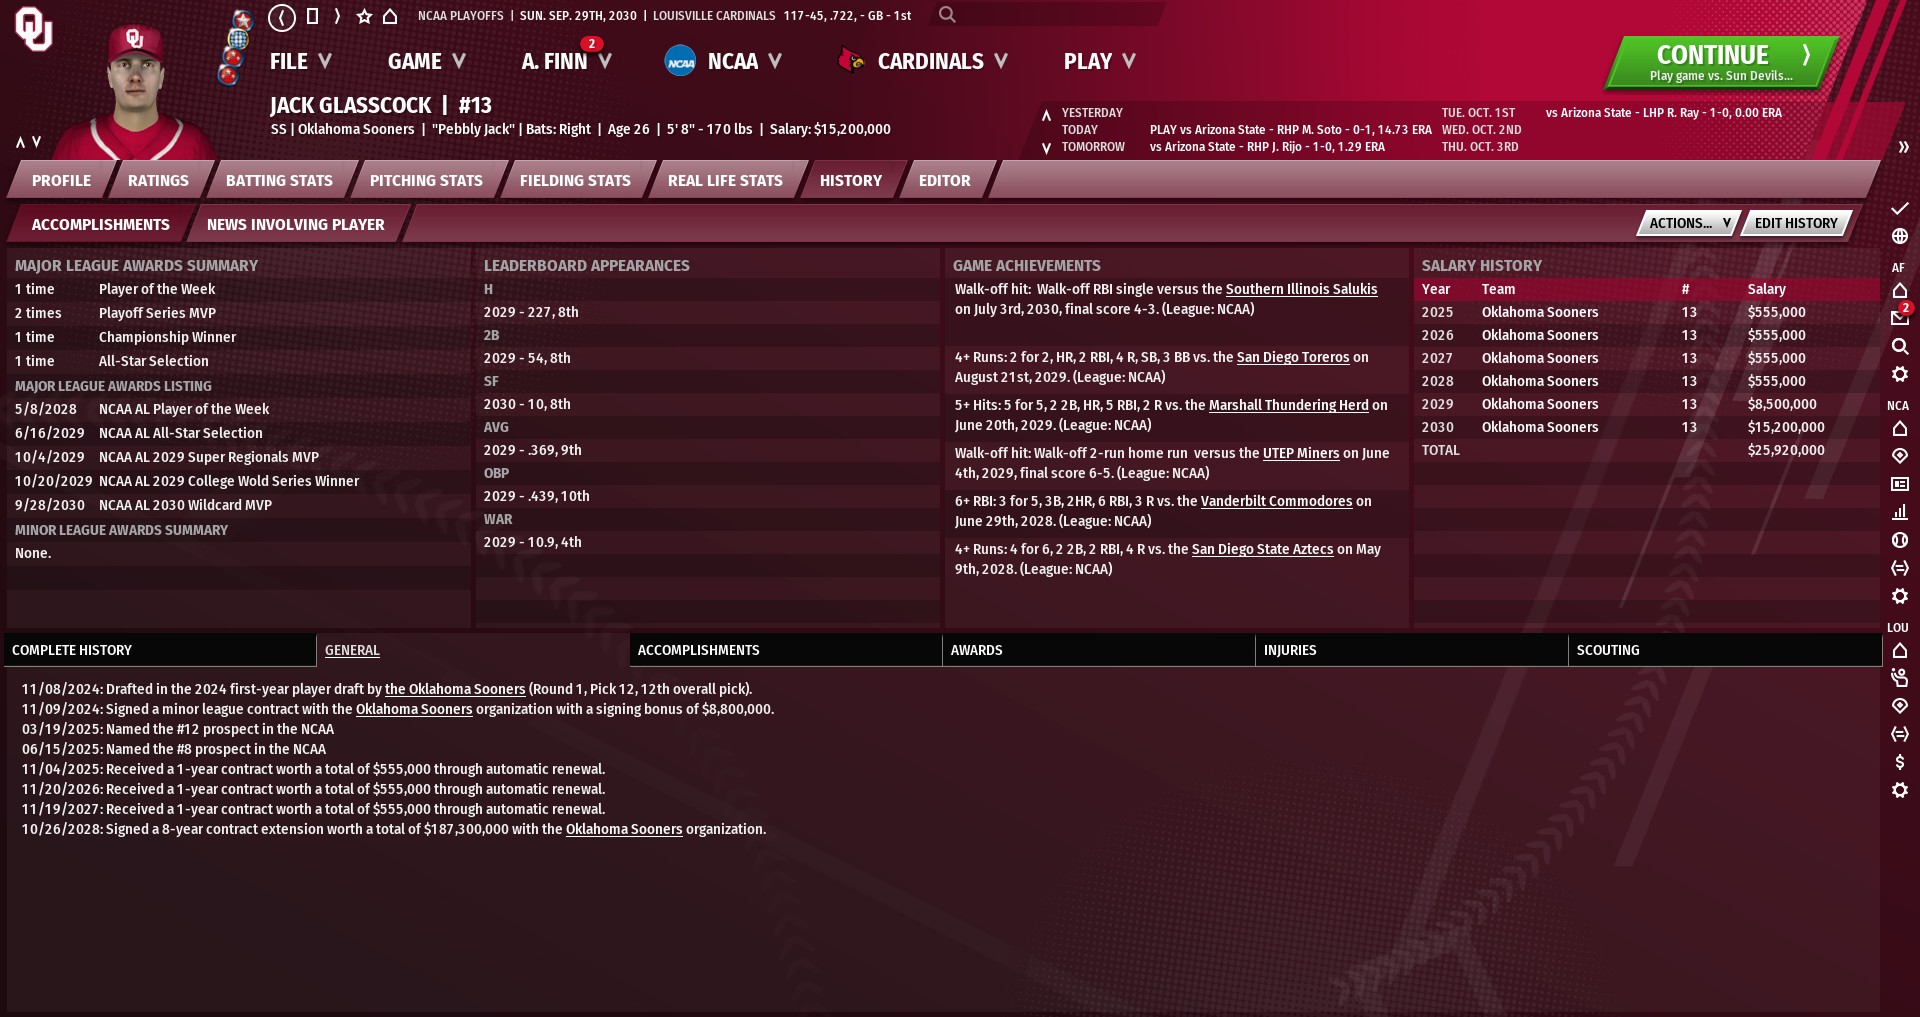The width and height of the screenshot is (1920, 1017).
Task: Open the REAL LIFE STATS tab
Action: coord(725,181)
